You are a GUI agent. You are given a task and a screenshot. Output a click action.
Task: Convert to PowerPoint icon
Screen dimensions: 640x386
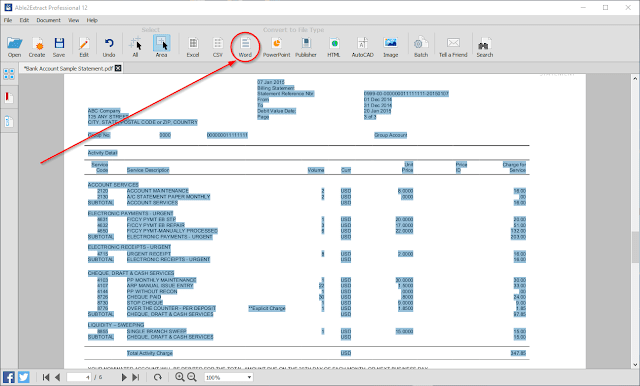[x=276, y=47]
